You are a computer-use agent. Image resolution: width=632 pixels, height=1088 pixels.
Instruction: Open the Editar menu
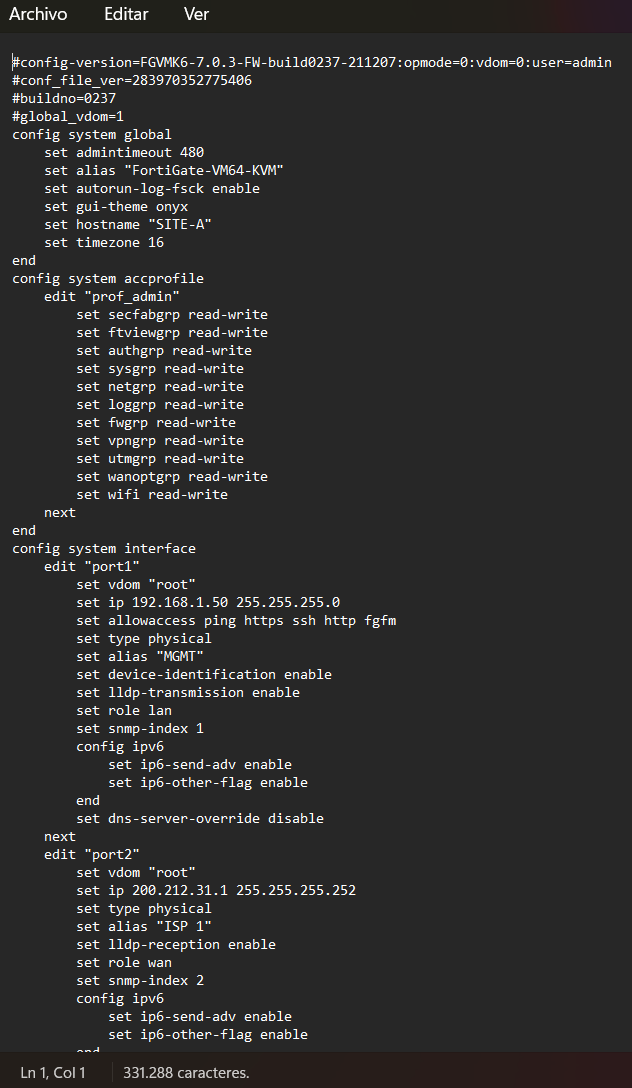pyautogui.click(x=126, y=14)
